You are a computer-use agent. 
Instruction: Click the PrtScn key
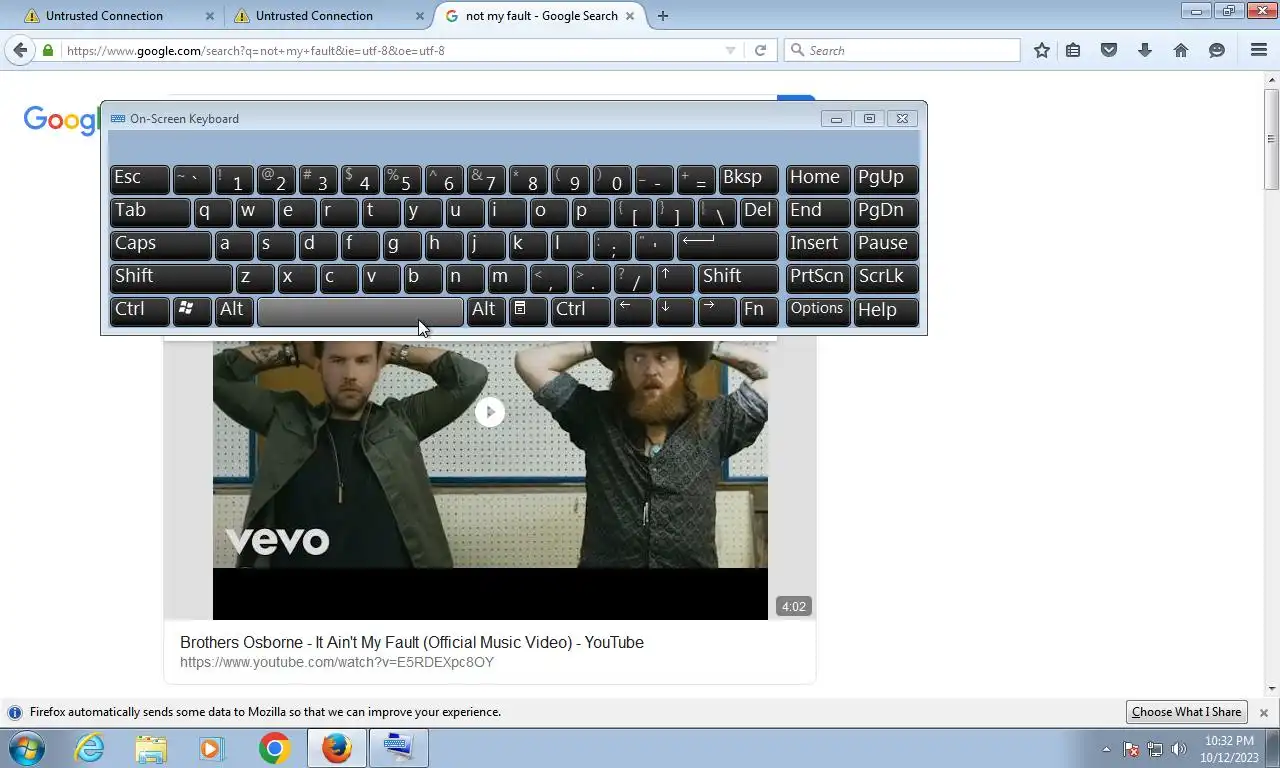click(x=818, y=277)
